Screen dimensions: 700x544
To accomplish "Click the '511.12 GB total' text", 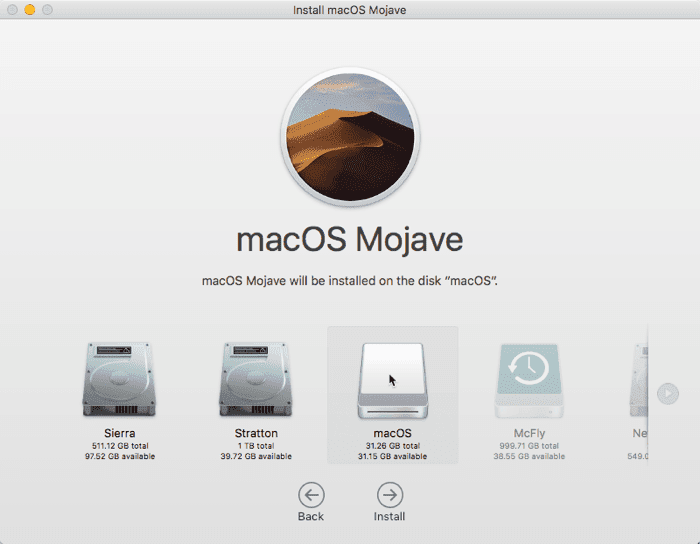I will 120,445.
